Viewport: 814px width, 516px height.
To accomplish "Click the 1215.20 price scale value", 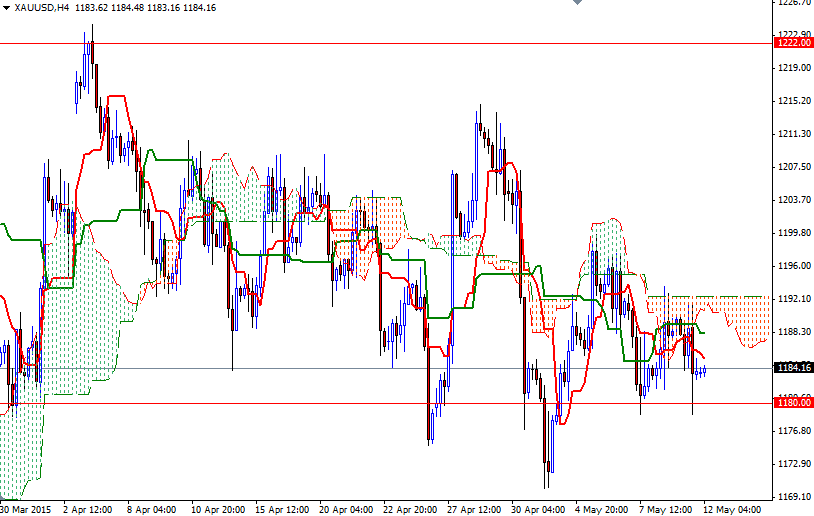I will 792,101.
